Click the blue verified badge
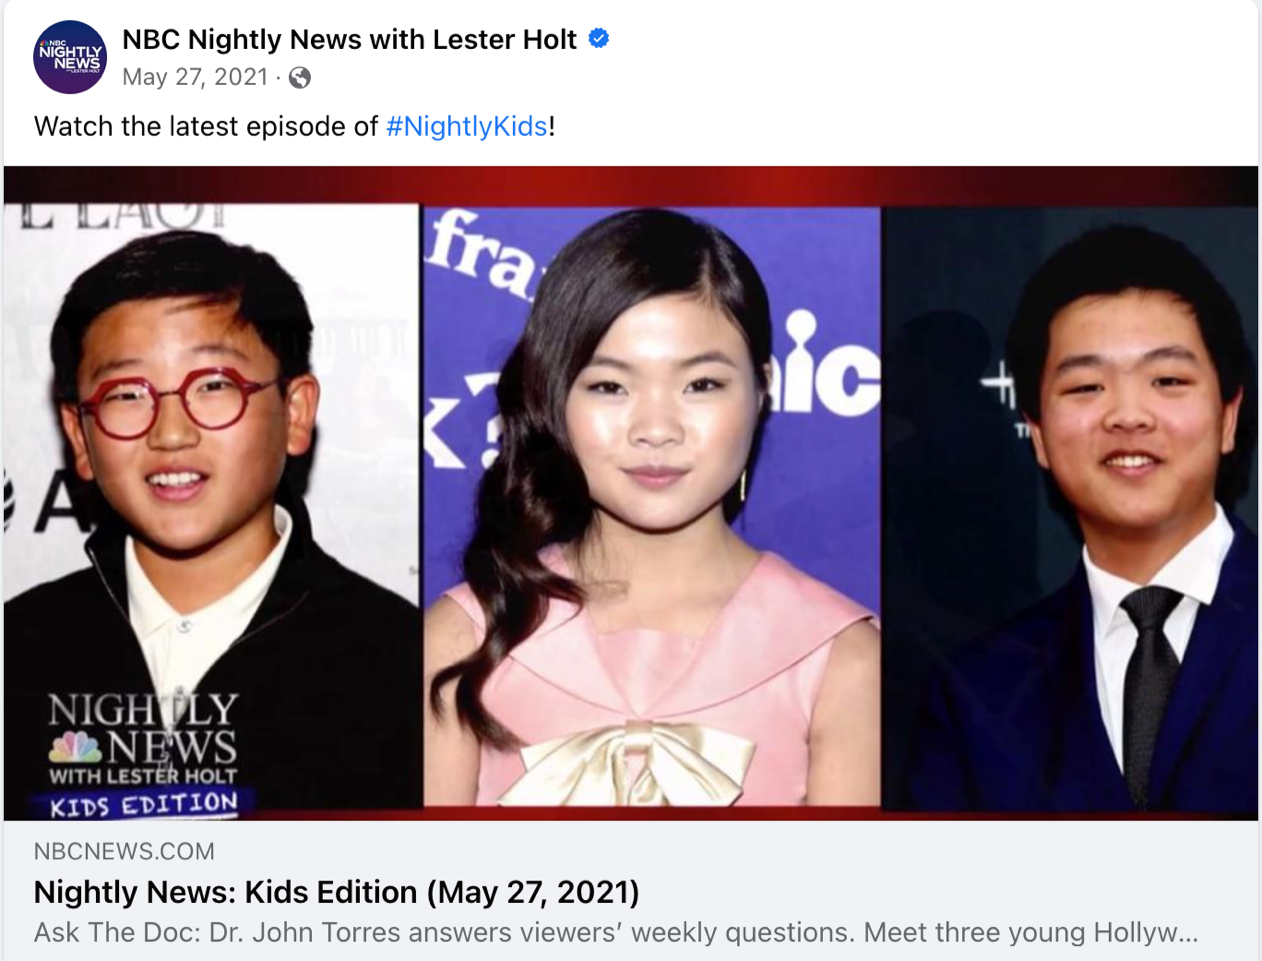 pyautogui.click(x=599, y=39)
